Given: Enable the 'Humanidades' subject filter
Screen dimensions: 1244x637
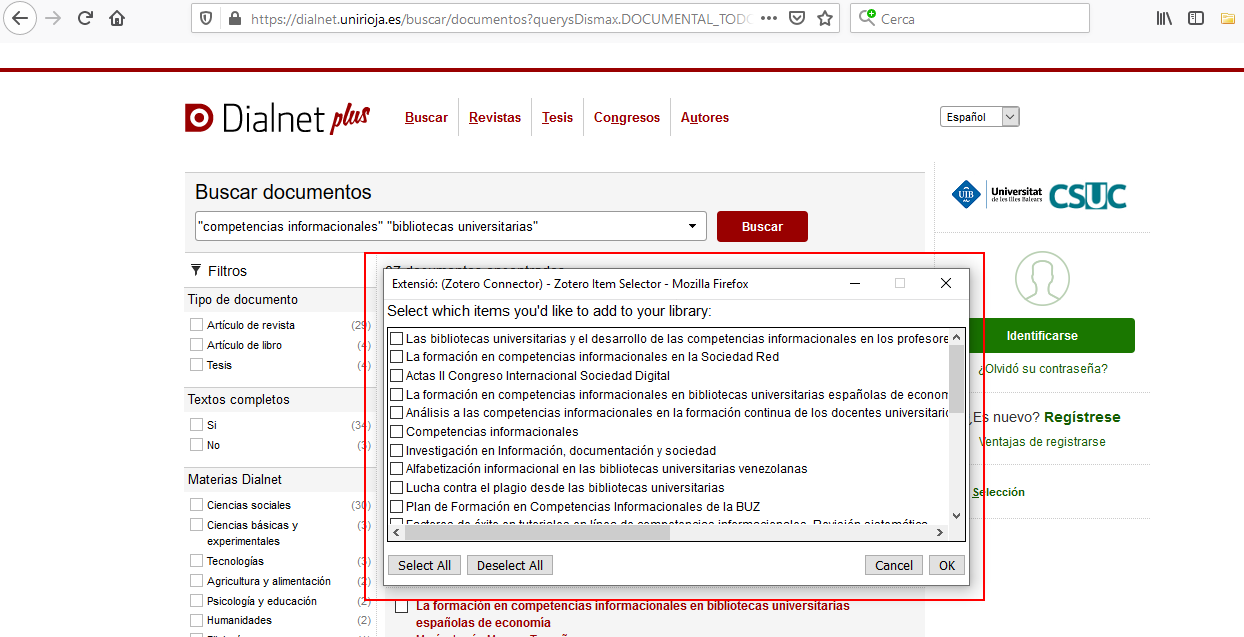Looking at the screenshot, I should [x=197, y=621].
